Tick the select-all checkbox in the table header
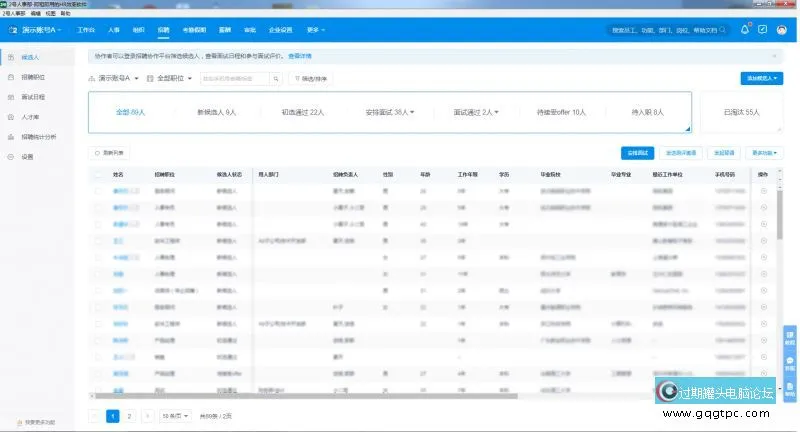This screenshot has height=432, width=800. tap(98, 174)
